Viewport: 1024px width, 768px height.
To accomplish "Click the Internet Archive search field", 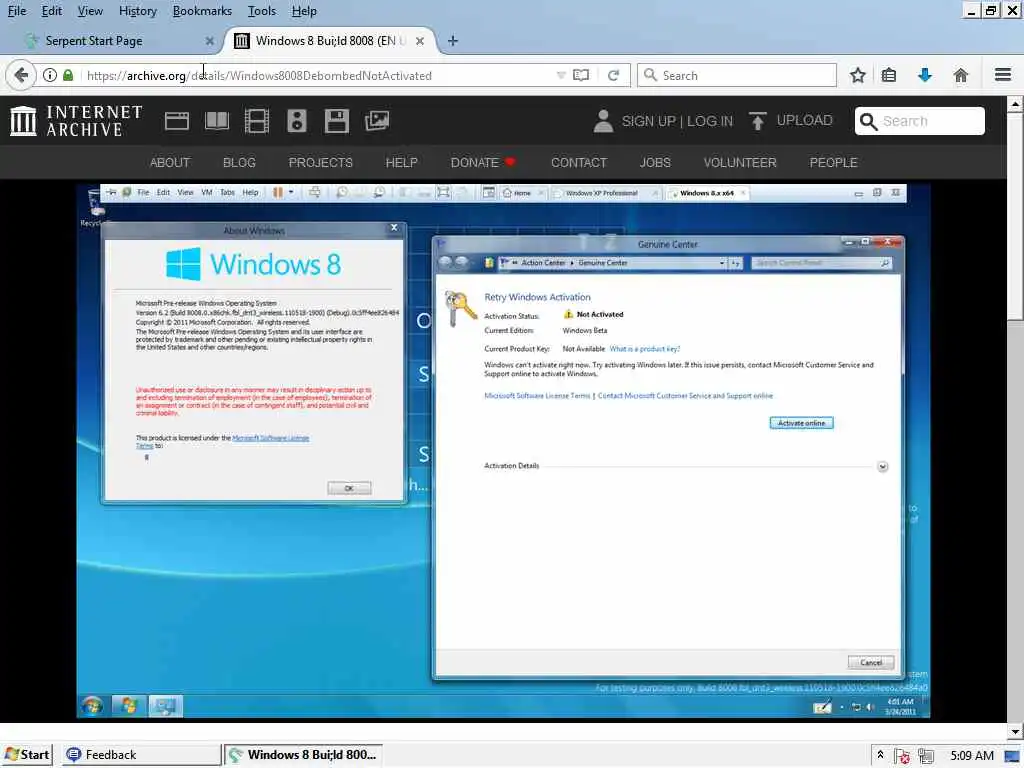I will coord(920,121).
